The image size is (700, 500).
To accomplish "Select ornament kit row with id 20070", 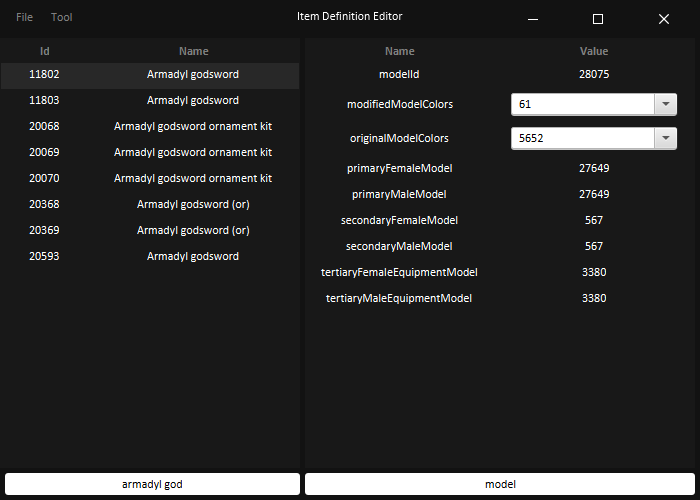I will click(x=150, y=178).
